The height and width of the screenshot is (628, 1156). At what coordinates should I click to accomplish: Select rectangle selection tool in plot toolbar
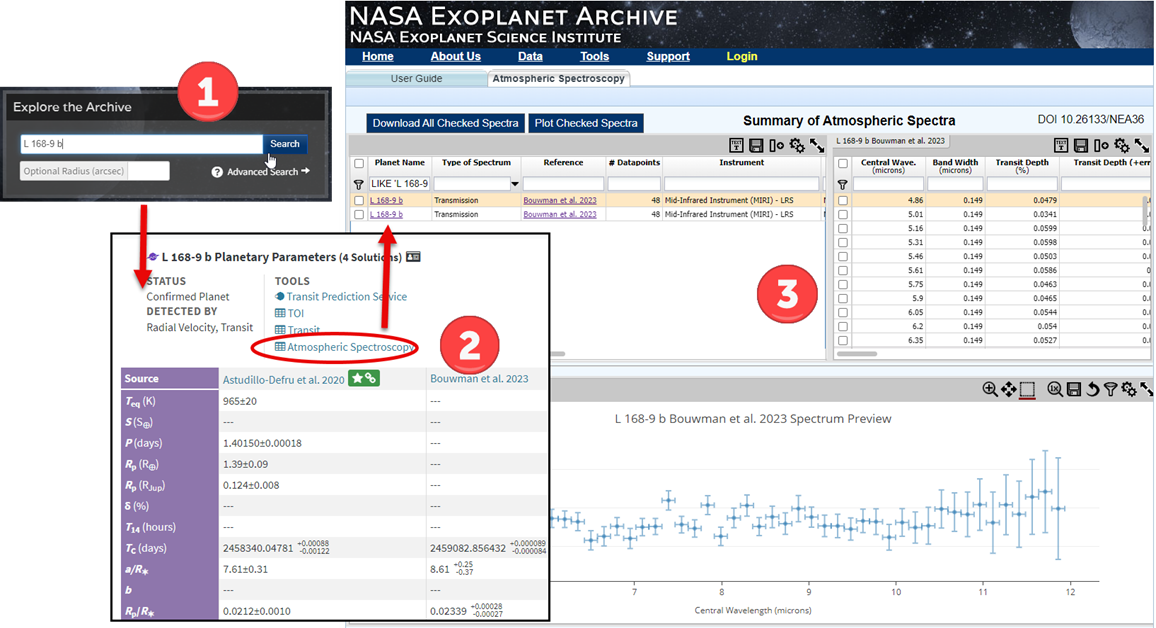click(x=1027, y=389)
